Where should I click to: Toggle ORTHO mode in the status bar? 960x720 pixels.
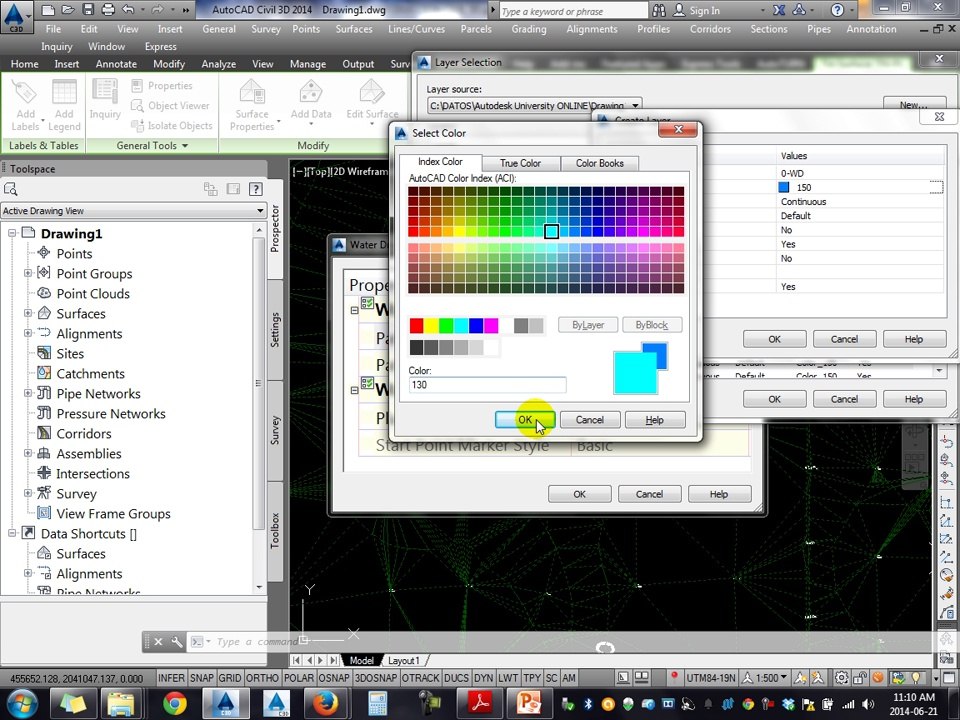click(x=262, y=678)
